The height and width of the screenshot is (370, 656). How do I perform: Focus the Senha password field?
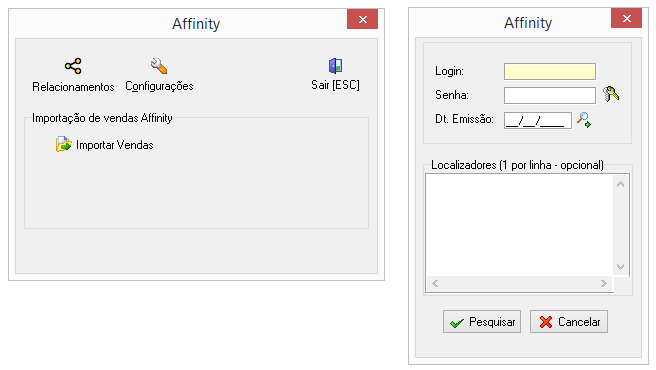(550, 95)
